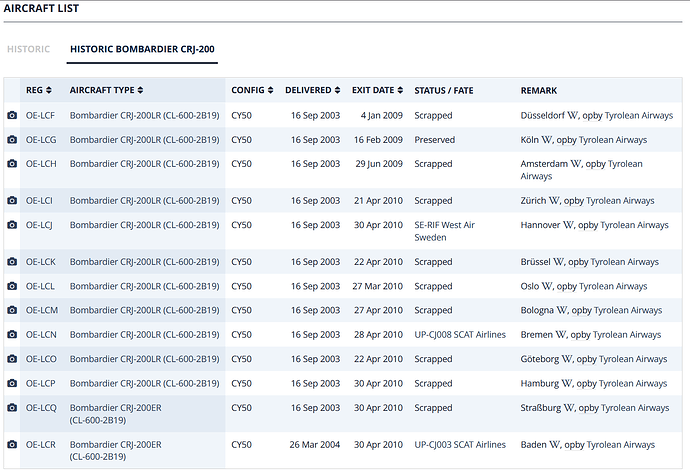Click remark 'Oslo W, opby Tyrolean Airways'
The width and height of the screenshot is (690, 473).
[x=584, y=286]
